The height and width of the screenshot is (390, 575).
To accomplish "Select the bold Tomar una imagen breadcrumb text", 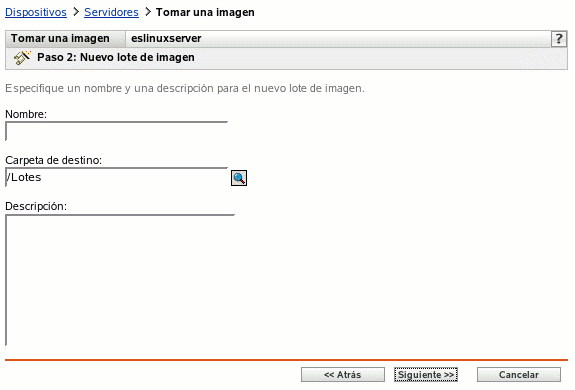I will click(x=205, y=12).
